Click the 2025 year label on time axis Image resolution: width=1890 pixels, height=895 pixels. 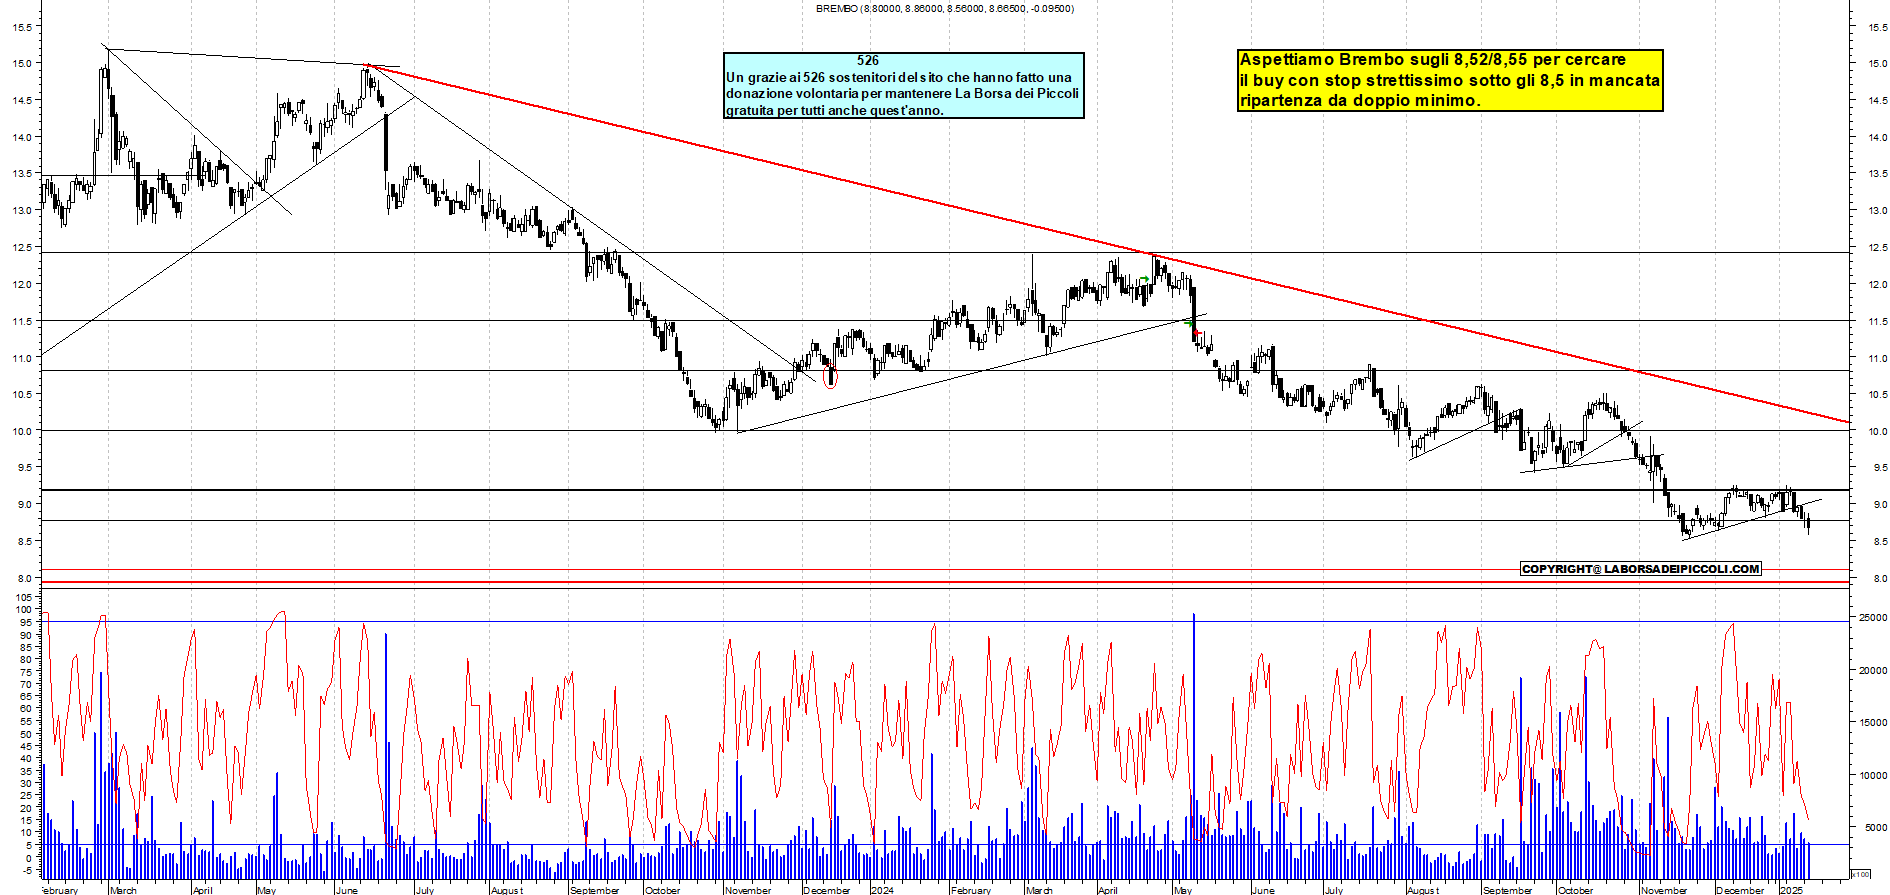pos(1791,890)
